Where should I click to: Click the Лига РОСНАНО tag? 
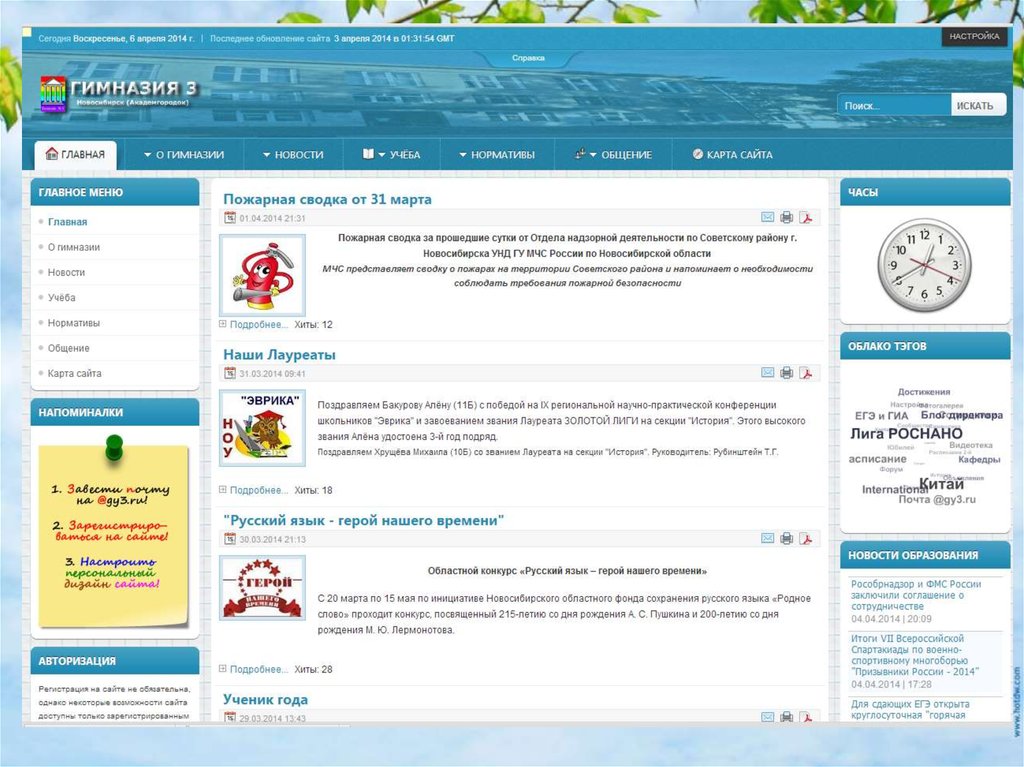click(906, 434)
